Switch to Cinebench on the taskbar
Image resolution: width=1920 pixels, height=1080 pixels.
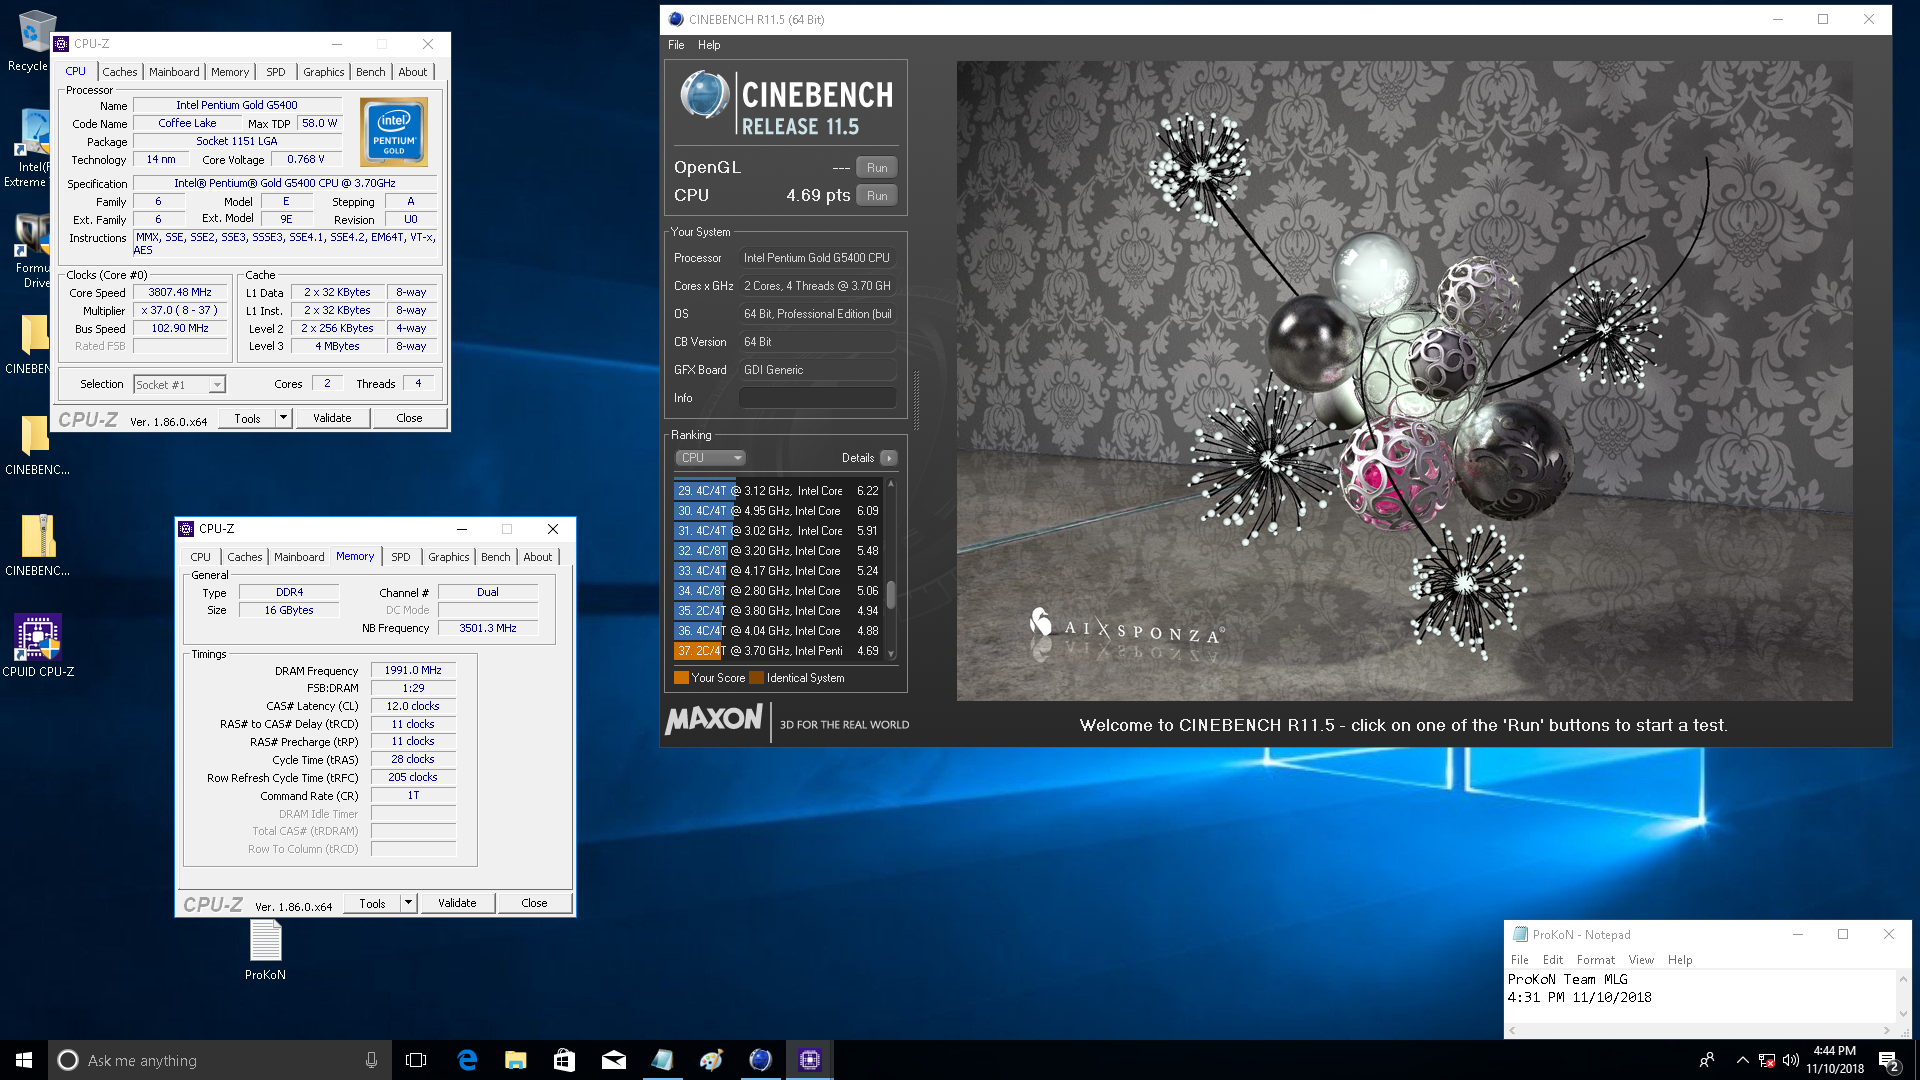760,1060
